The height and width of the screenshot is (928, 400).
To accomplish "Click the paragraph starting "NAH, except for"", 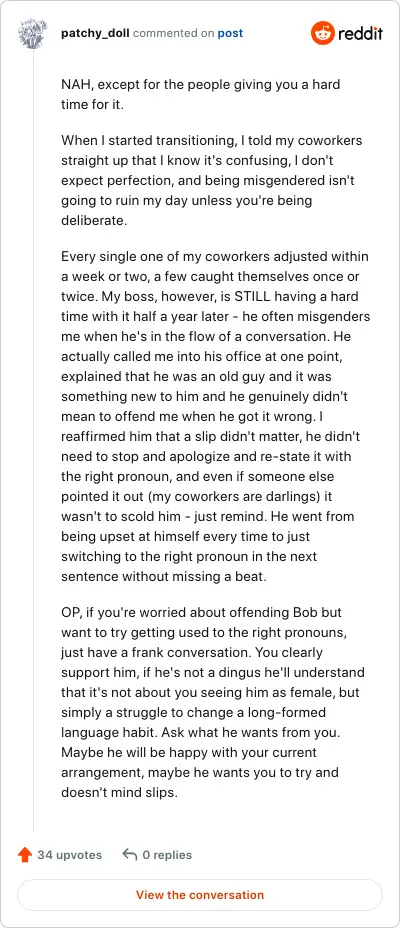I will tap(201, 94).
